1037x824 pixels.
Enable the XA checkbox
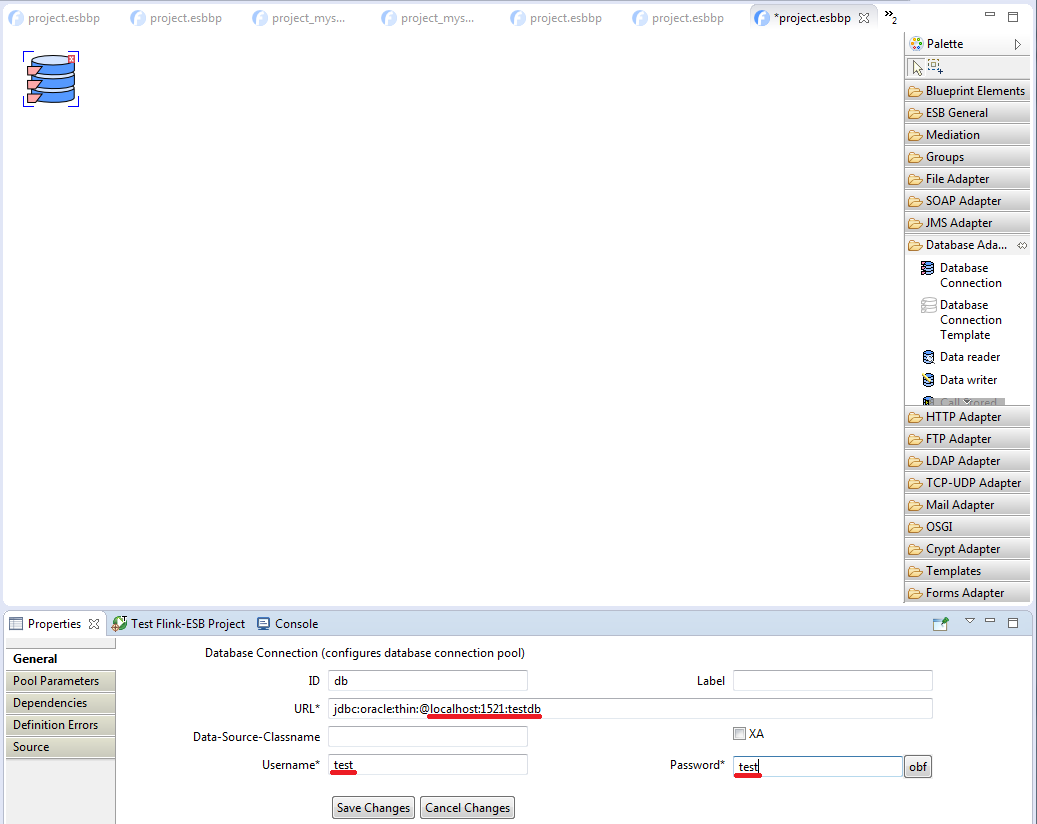(x=740, y=733)
